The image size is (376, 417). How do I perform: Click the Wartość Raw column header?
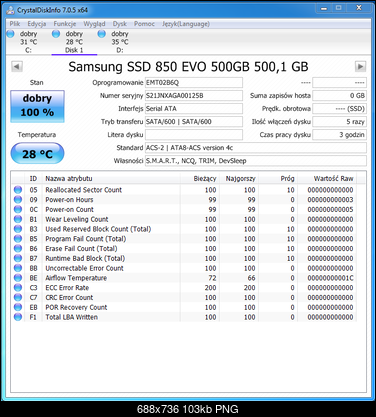(327, 179)
